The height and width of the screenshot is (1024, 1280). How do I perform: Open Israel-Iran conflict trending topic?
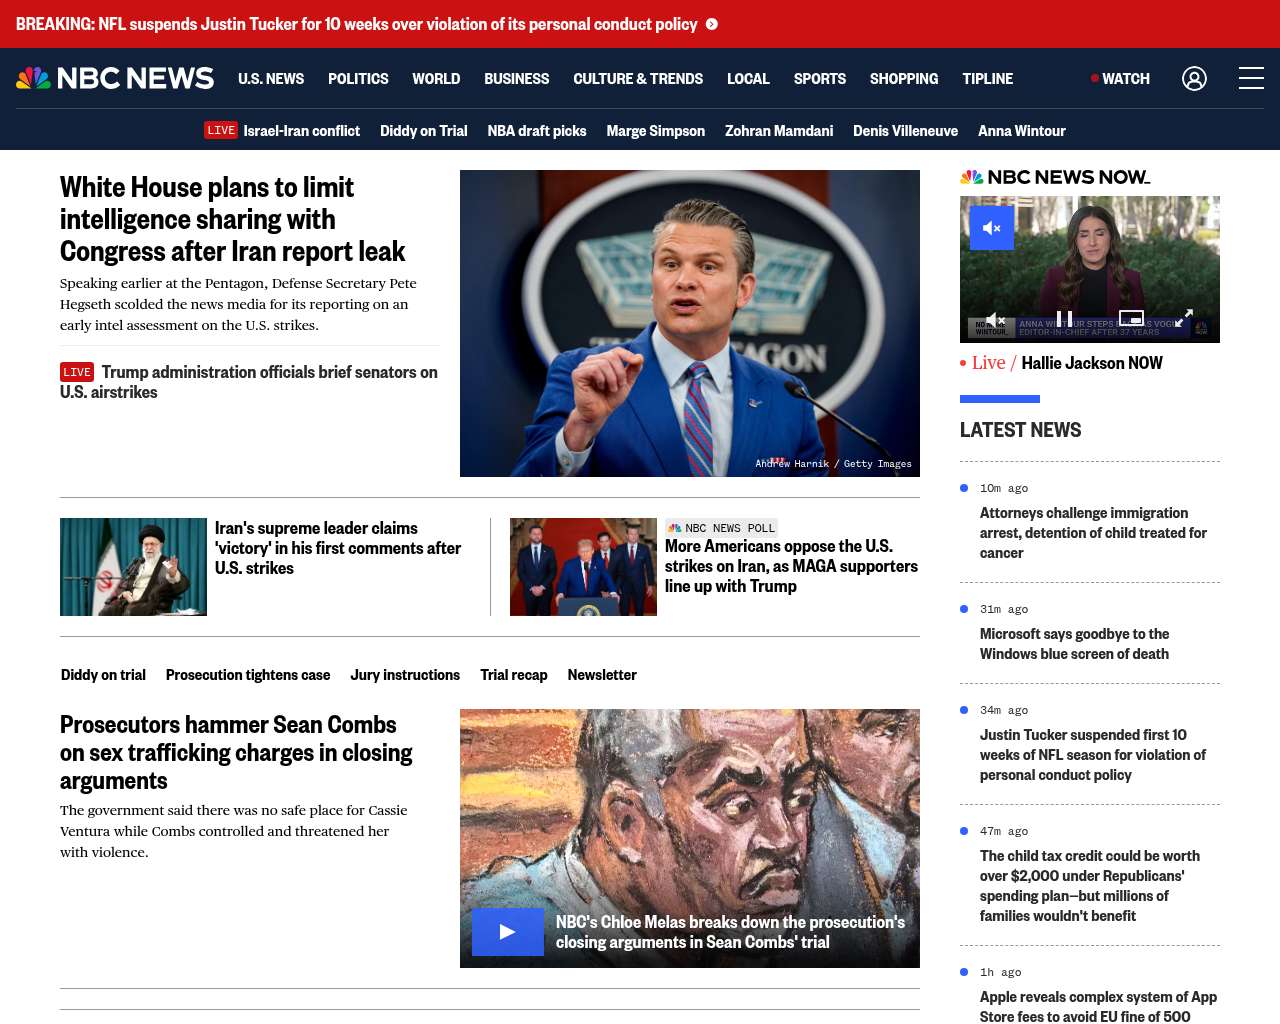[x=302, y=131]
